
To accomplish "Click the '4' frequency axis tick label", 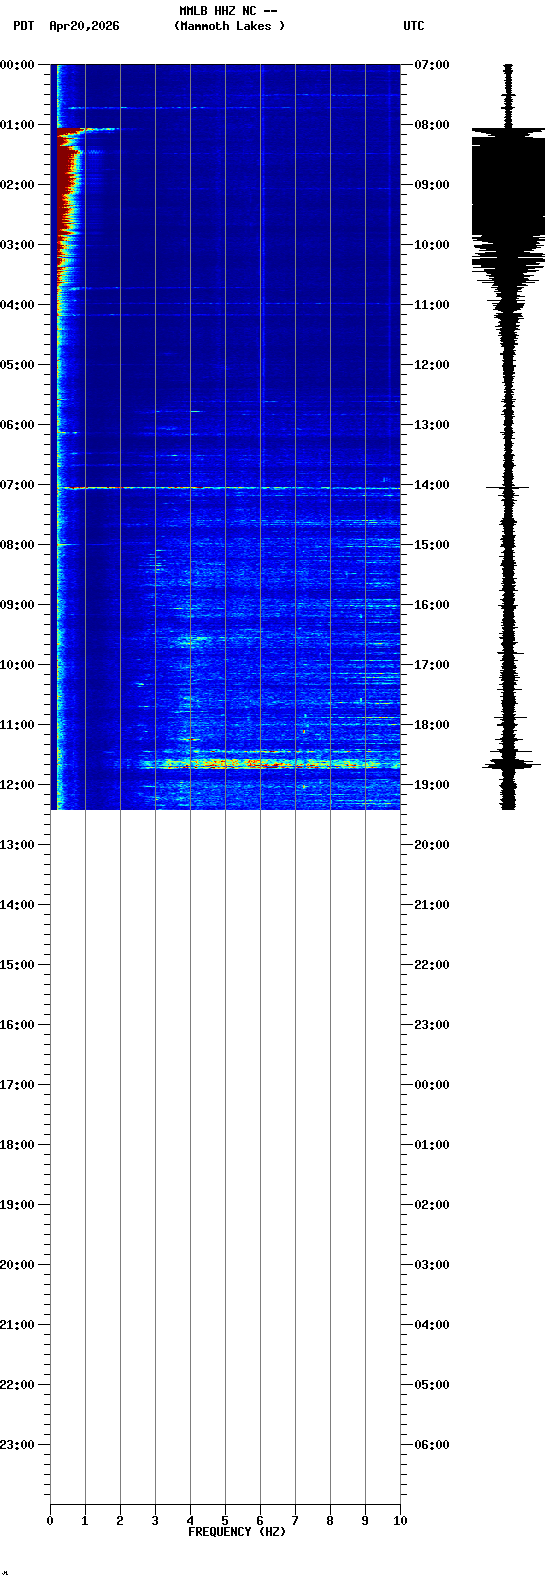I will click(190, 1521).
